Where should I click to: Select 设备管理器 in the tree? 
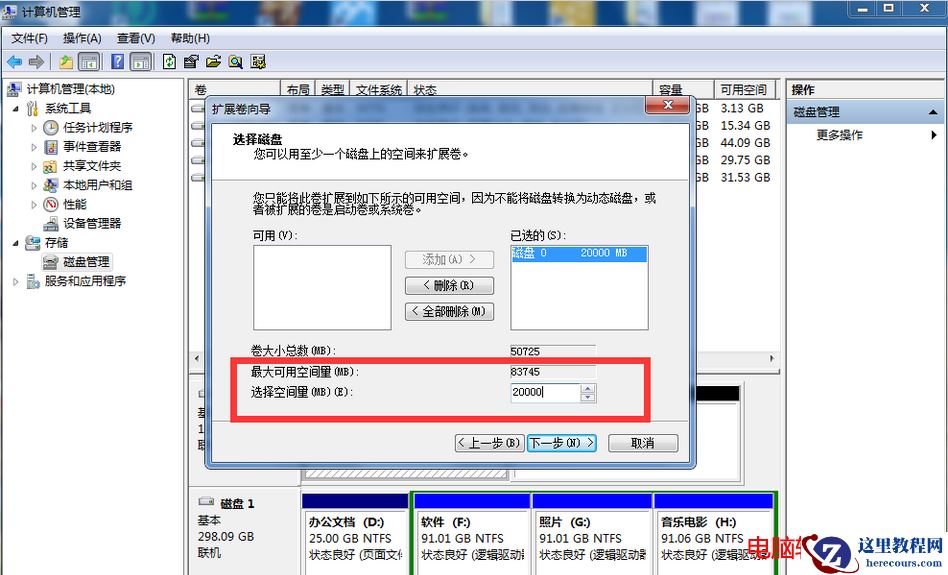[92, 224]
